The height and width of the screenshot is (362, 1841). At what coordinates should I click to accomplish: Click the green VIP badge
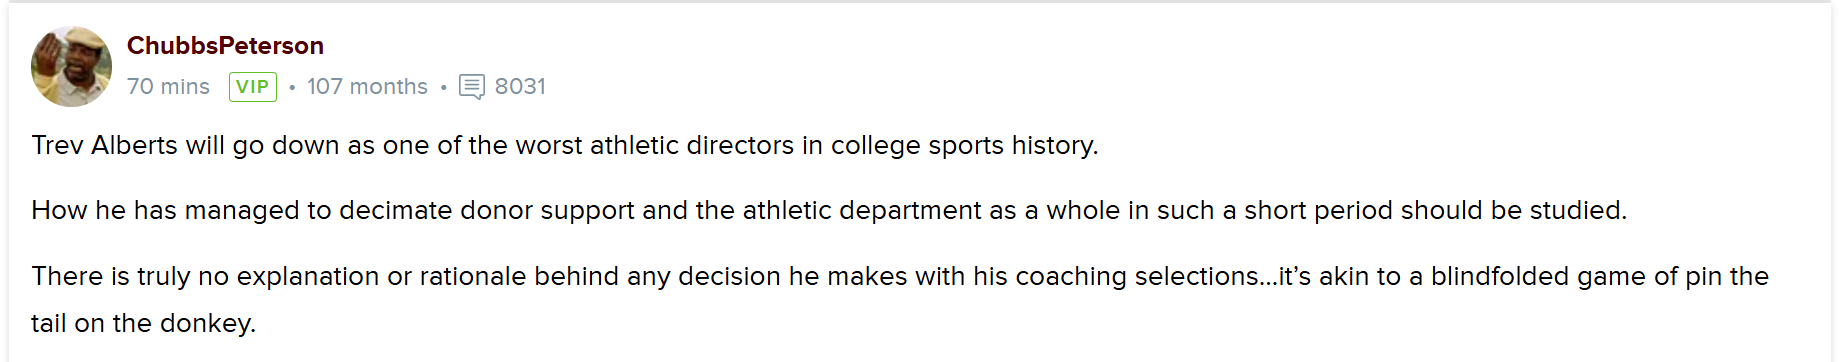coord(253,87)
